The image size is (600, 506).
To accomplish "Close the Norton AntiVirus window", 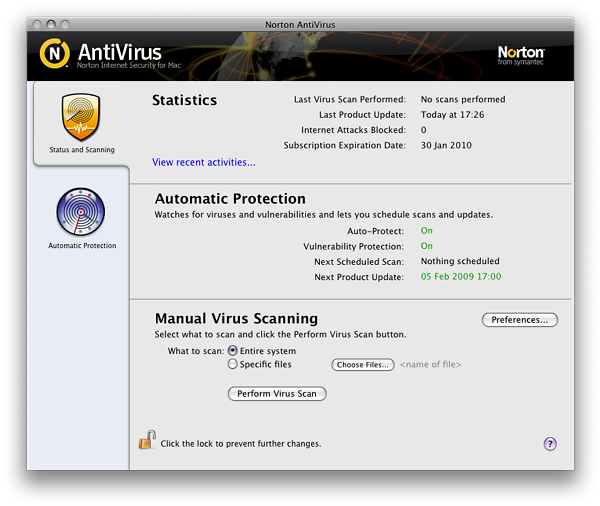I will pyautogui.click(x=36, y=23).
